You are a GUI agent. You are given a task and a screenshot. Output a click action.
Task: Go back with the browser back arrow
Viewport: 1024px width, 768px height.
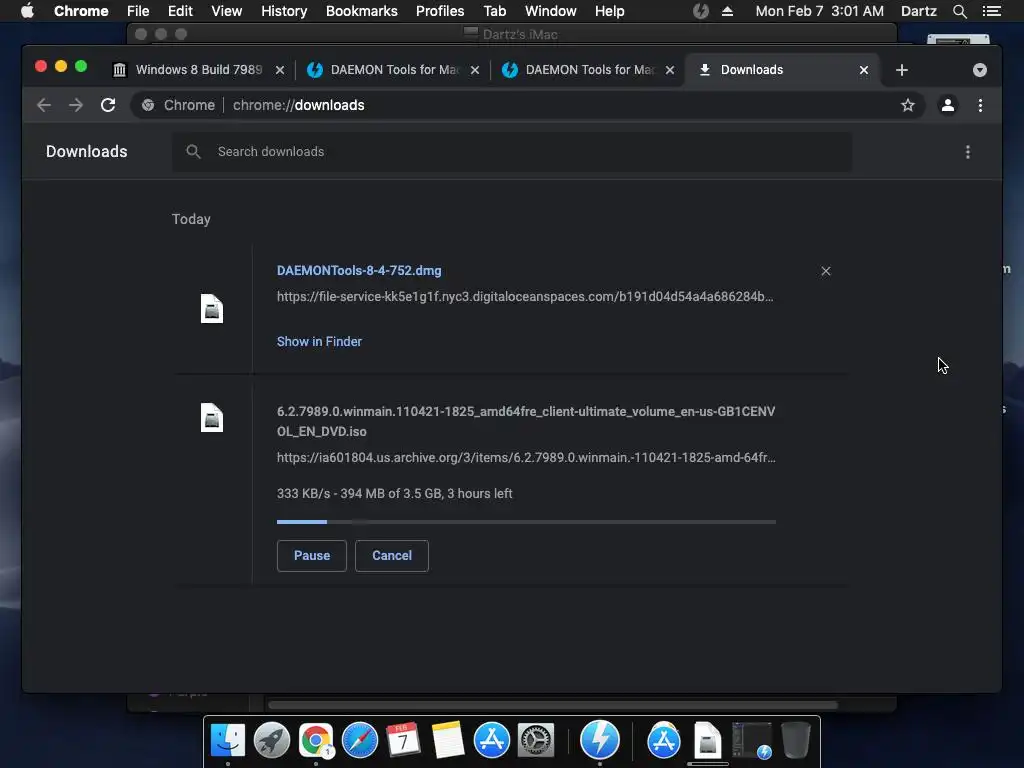point(44,105)
